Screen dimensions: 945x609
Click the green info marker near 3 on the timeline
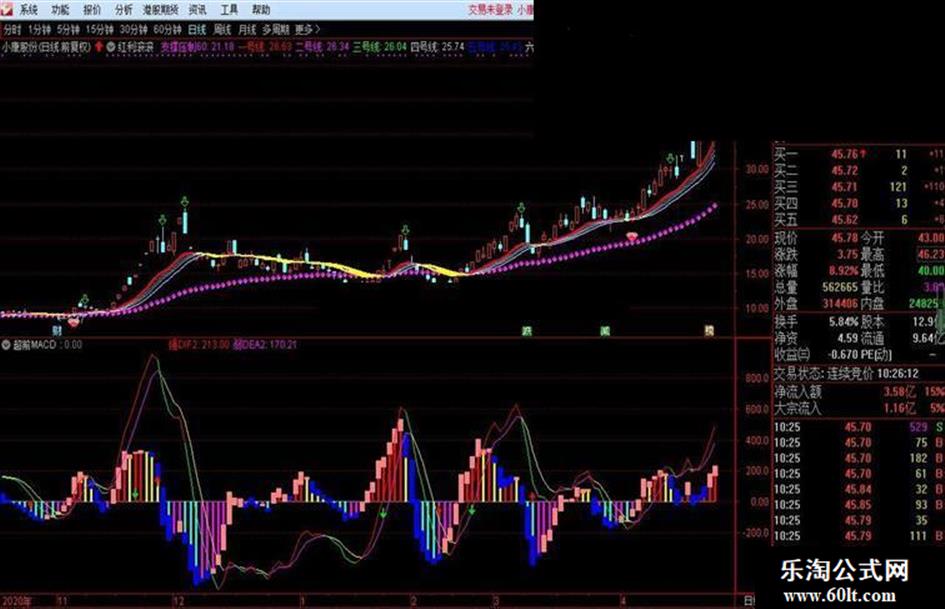point(527,330)
